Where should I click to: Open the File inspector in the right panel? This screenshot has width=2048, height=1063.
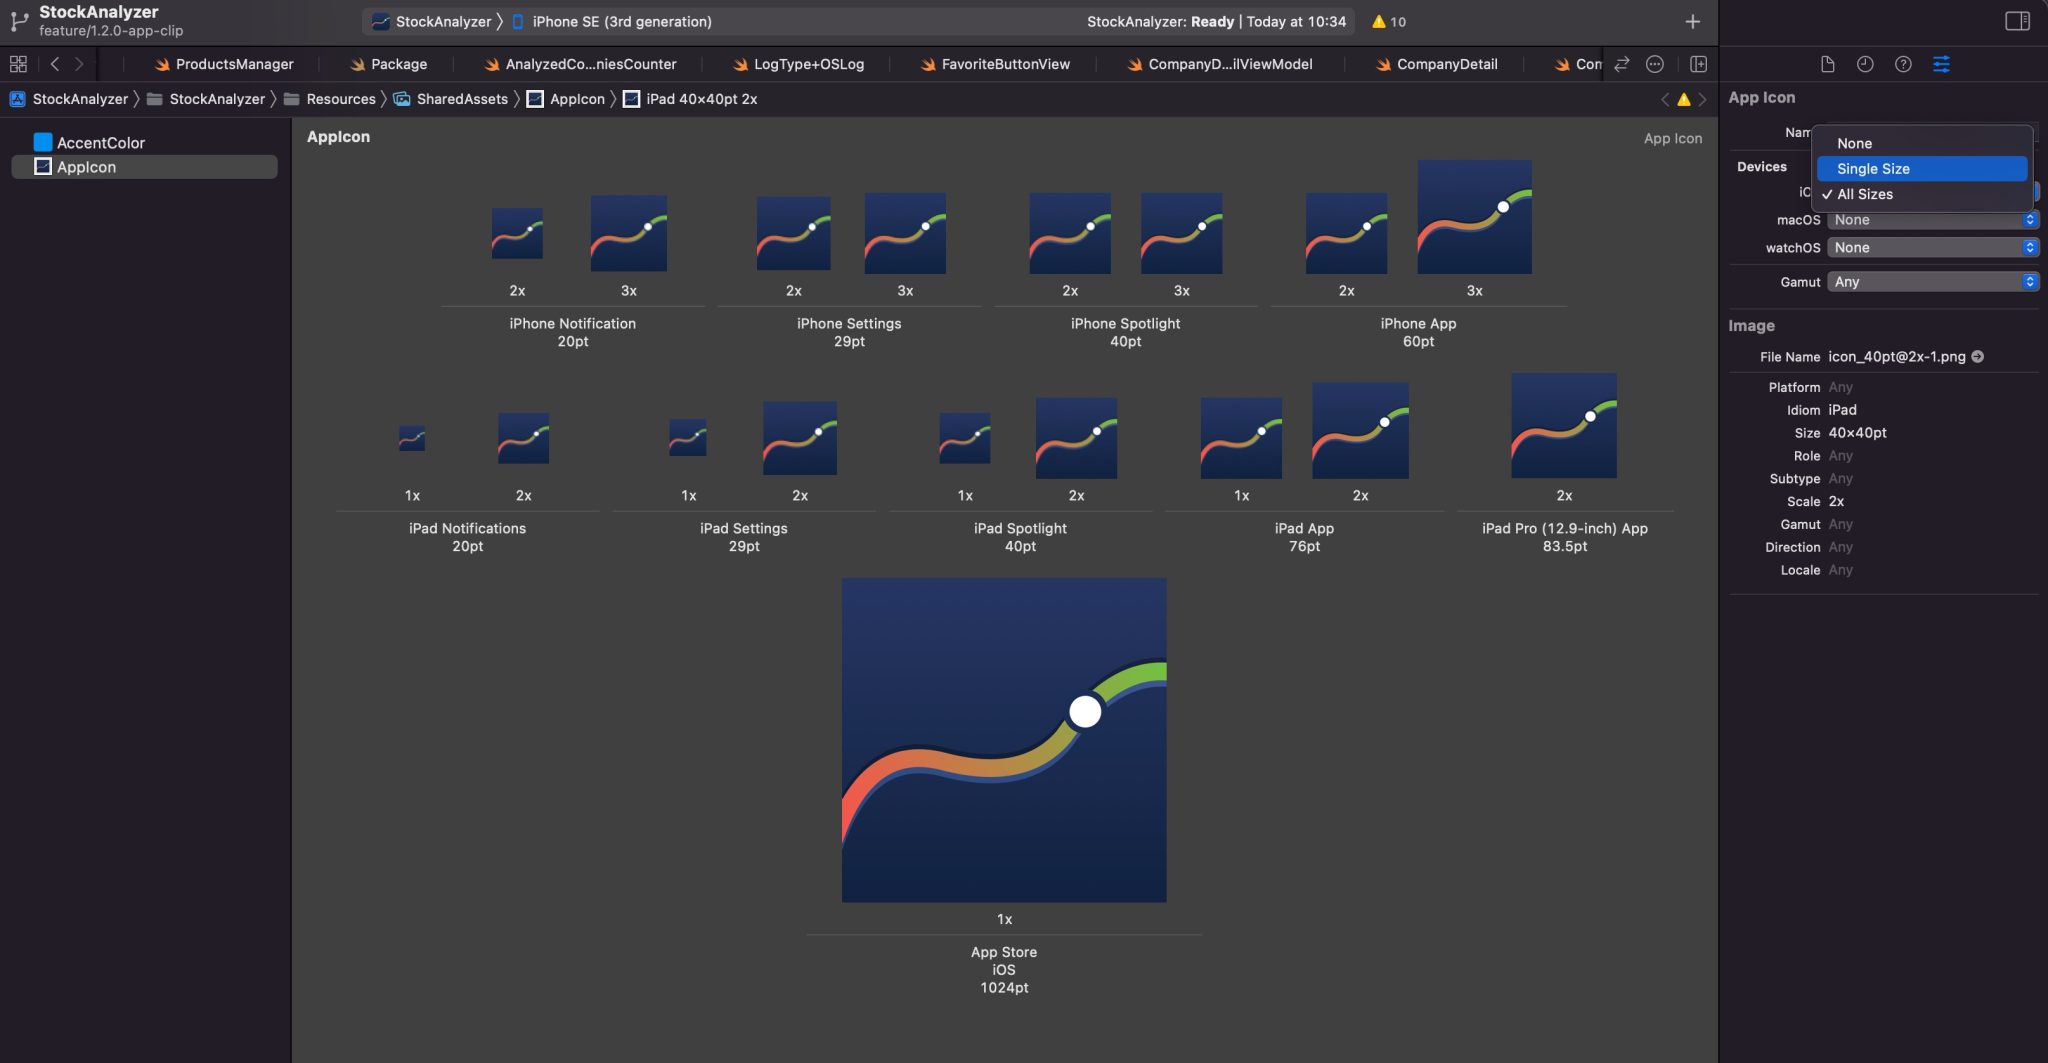(x=1829, y=64)
